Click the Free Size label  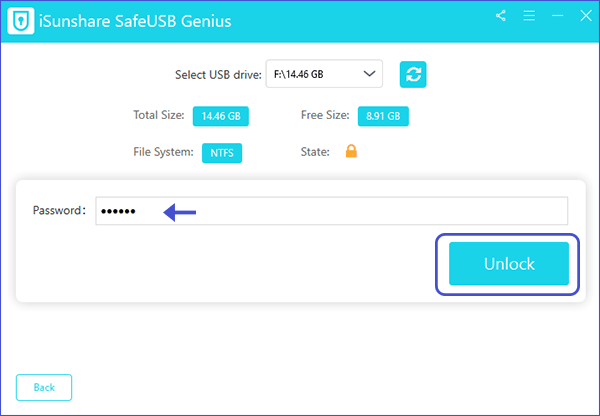click(x=325, y=115)
